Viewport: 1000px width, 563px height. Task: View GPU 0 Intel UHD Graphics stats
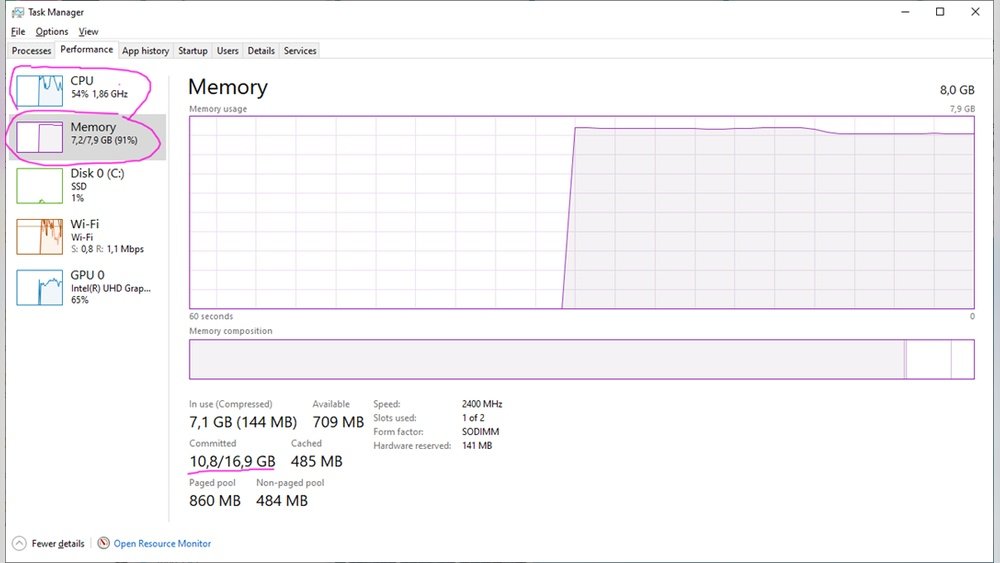pyautogui.click(x=40, y=287)
